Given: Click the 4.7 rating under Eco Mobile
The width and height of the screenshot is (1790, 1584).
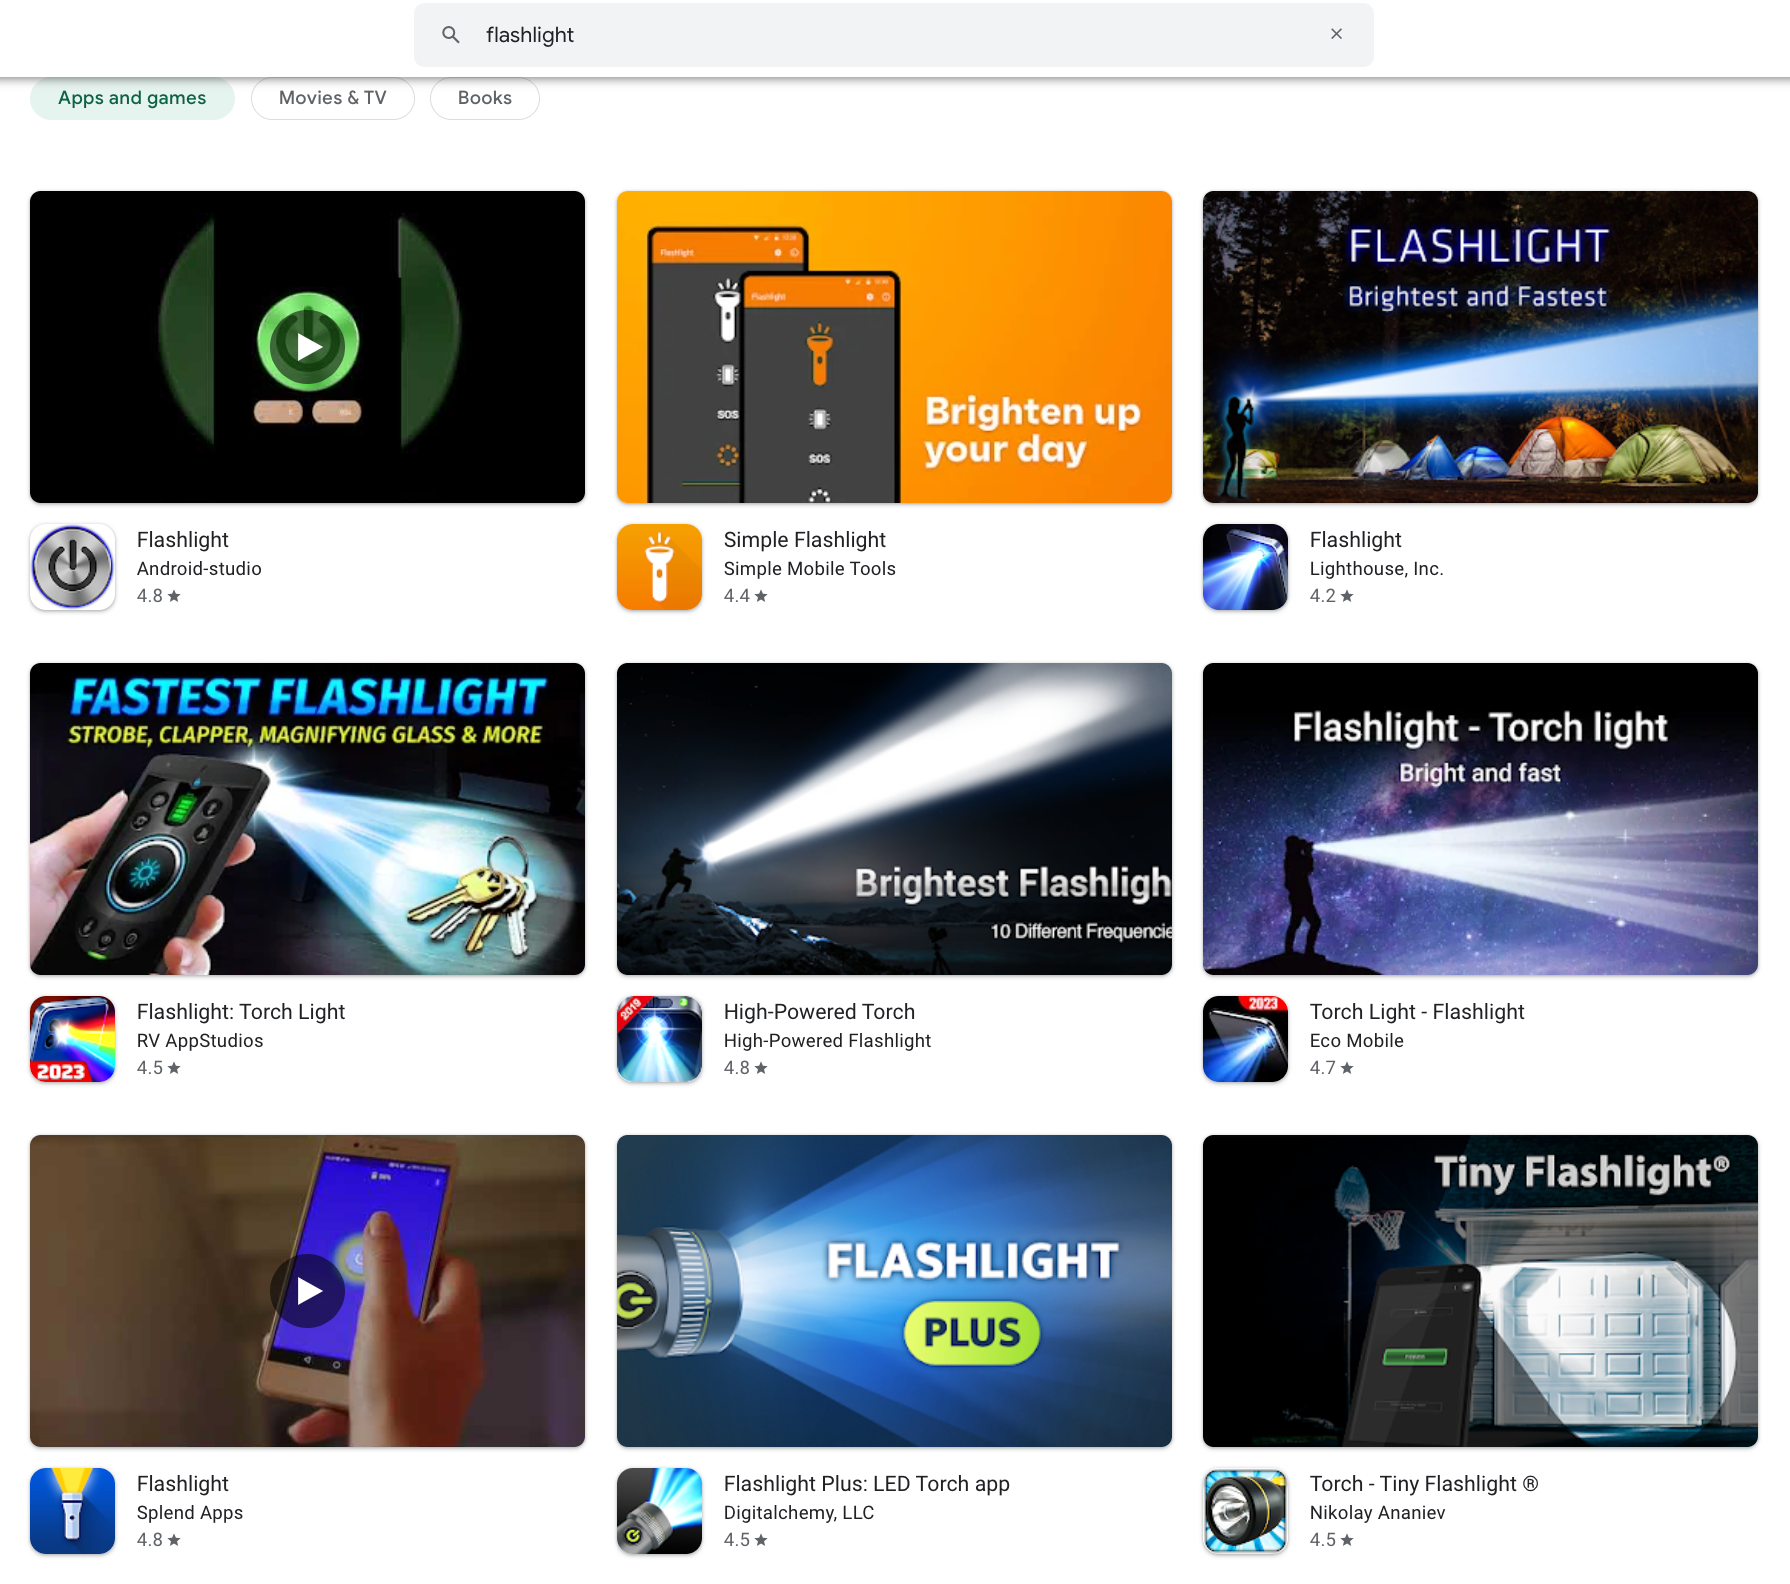Looking at the screenshot, I should 1332,1068.
